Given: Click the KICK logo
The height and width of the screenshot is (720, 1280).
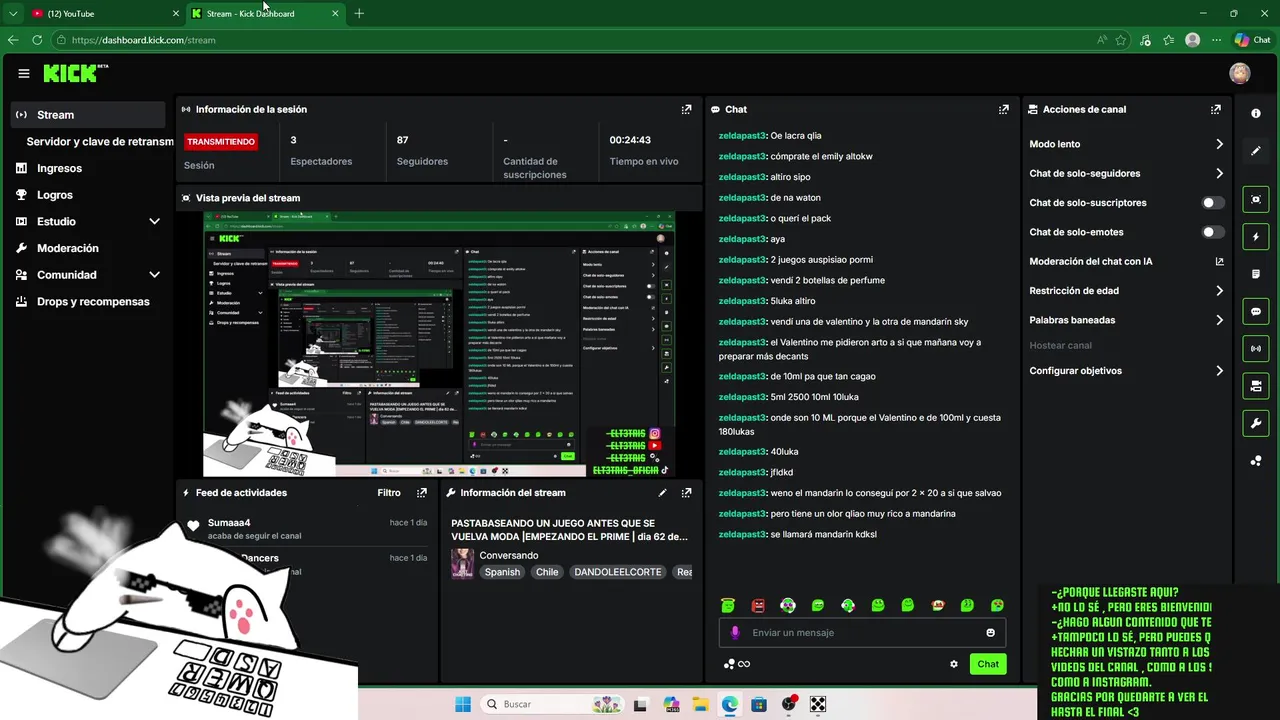Looking at the screenshot, I should (x=75, y=73).
